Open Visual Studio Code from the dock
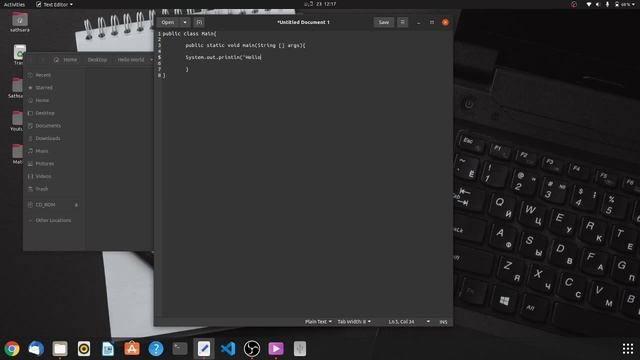The height and width of the screenshot is (360, 640). (228, 349)
